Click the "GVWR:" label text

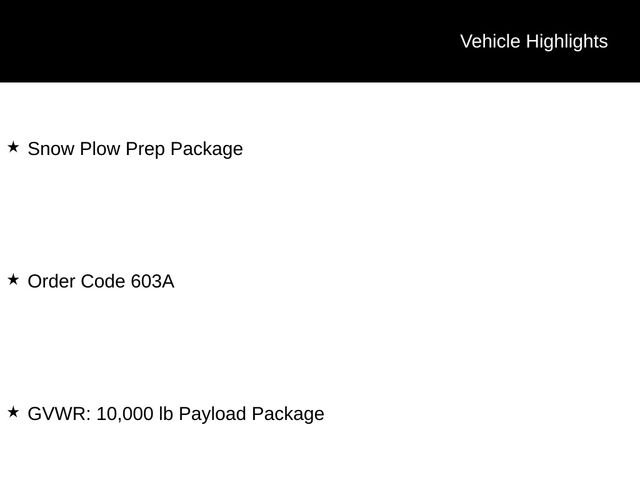coord(59,414)
